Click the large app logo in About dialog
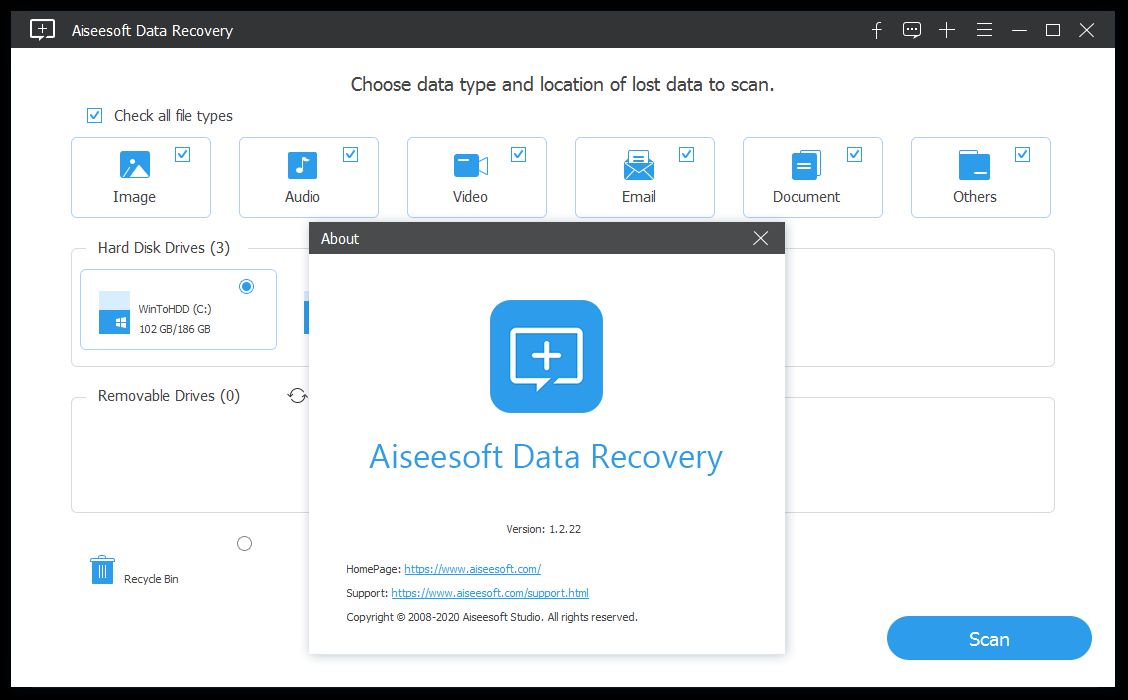 [546, 356]
